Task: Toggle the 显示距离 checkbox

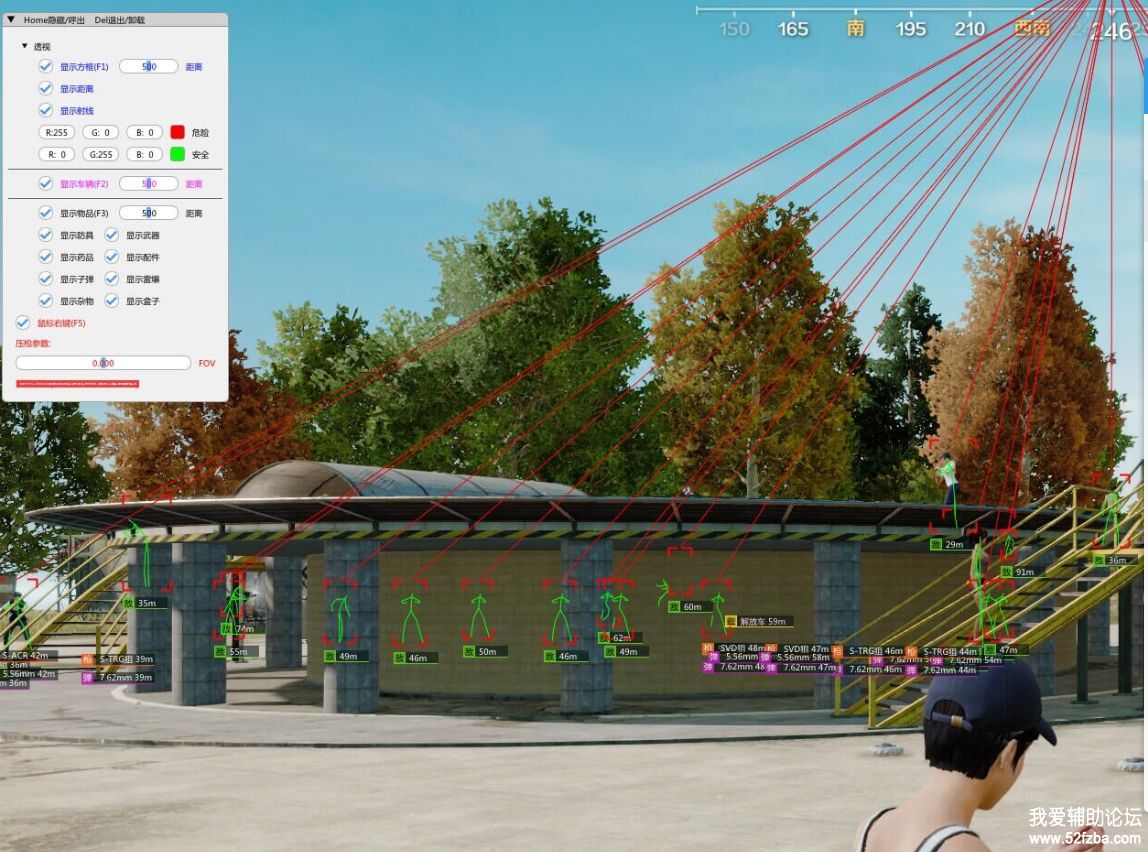Action: [45, 89]
